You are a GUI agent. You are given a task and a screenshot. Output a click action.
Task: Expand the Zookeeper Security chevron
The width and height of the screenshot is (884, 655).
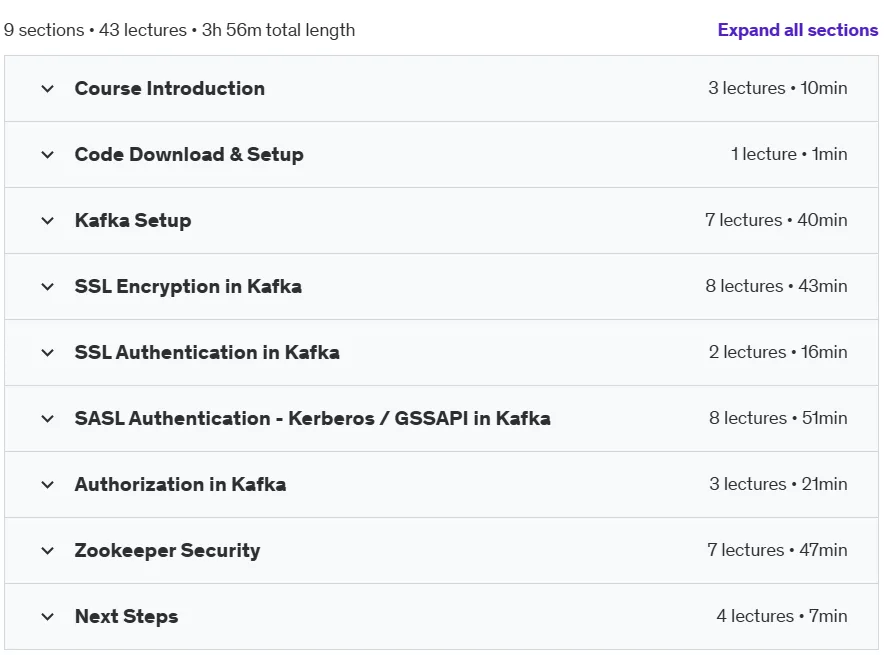point(48,551)
